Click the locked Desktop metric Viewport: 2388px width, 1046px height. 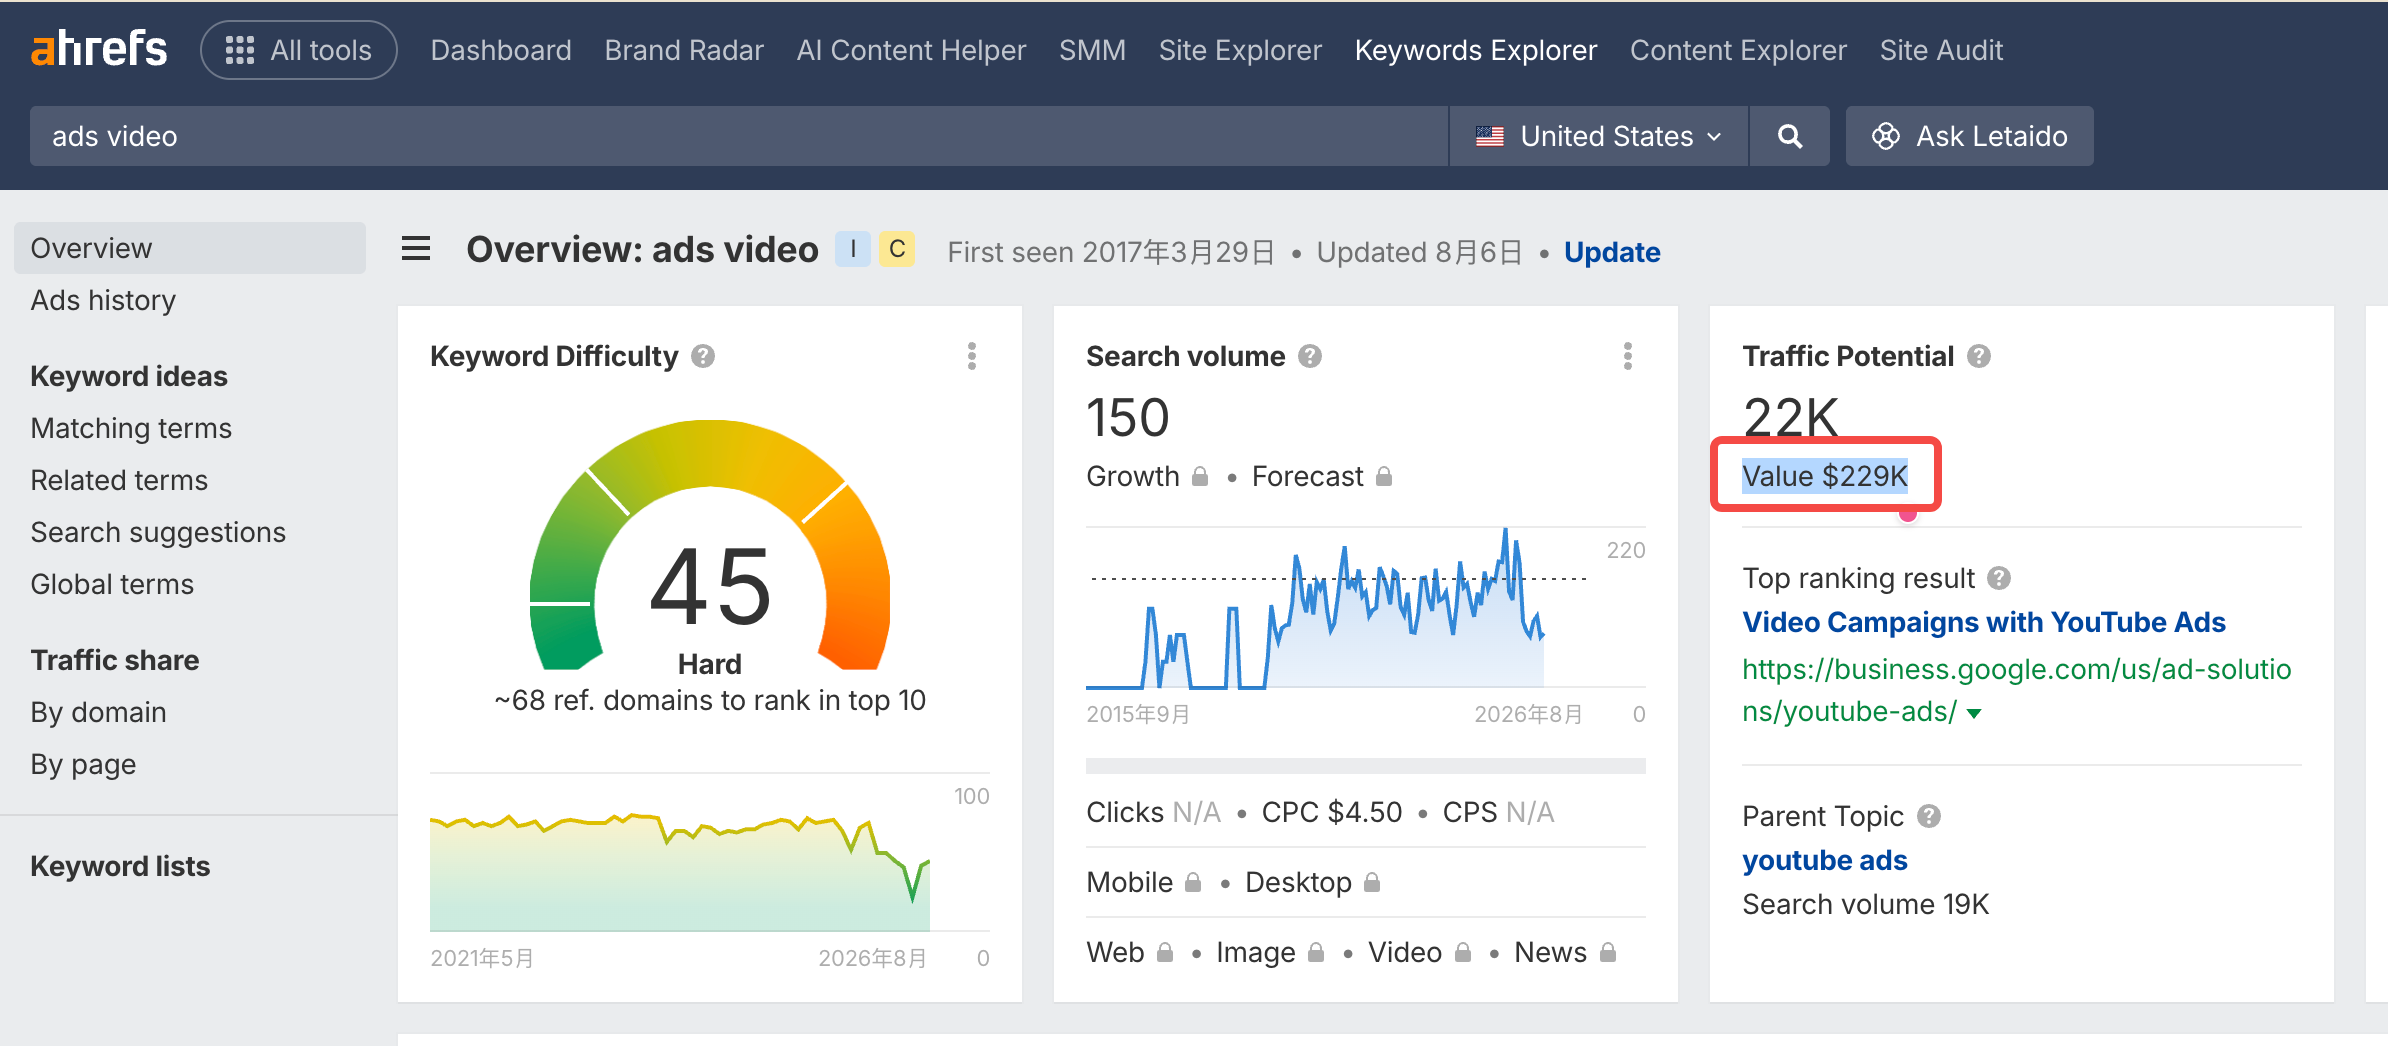click(1313, 882)
